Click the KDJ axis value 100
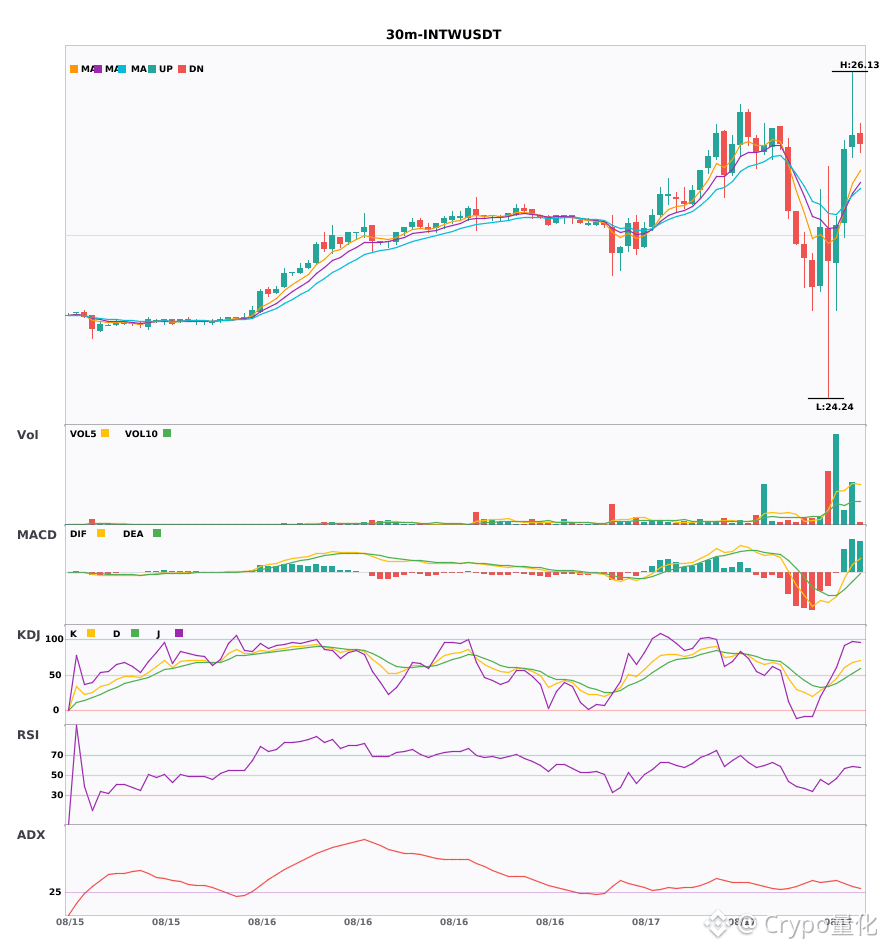Image resolution: width=885 pixels, height=950 pixels. pos(54,639)
